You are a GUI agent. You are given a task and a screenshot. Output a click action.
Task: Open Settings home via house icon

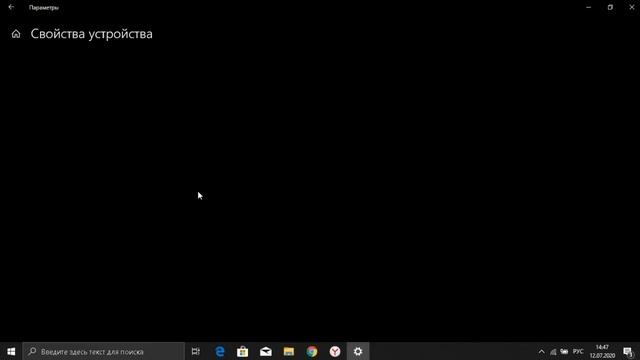(x=16, y=34)
